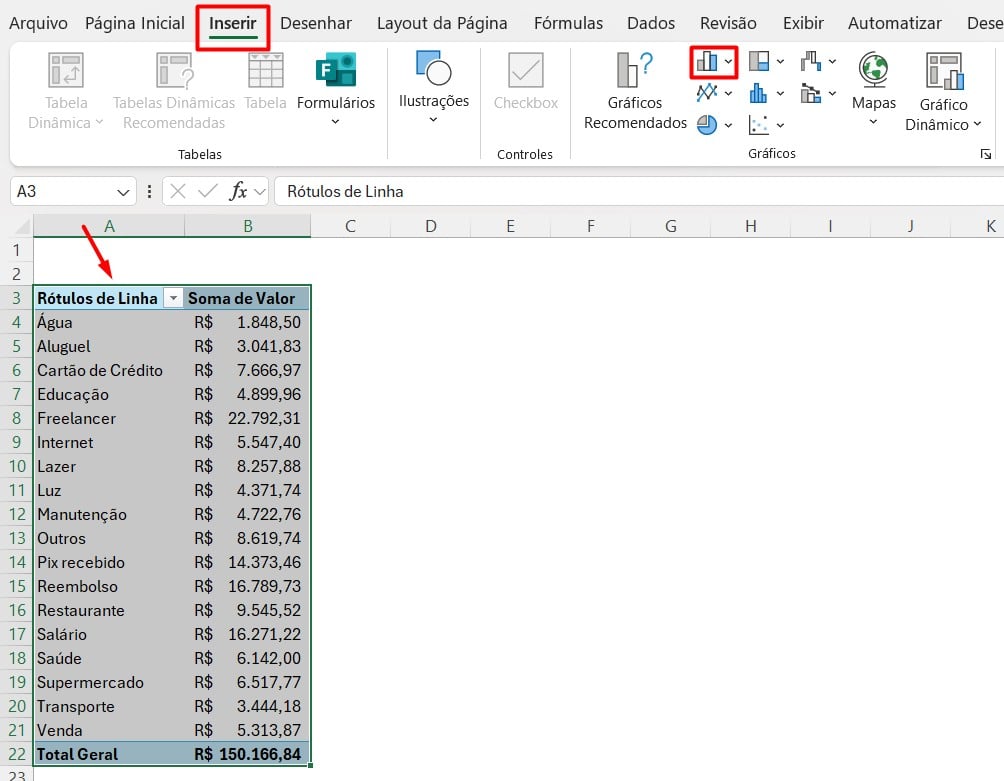
Task: Open the Mapas chart option
Action: 873,90
